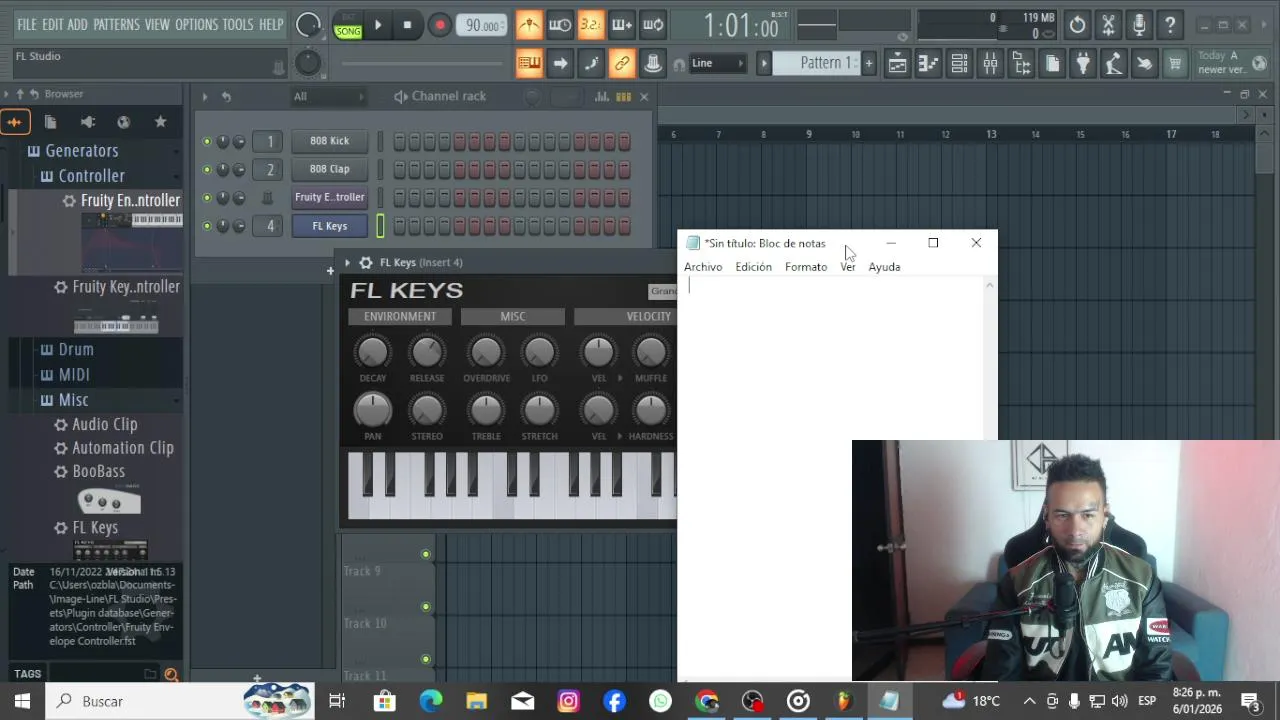Open Instagram from the taskbar

(x=569, y=701)
